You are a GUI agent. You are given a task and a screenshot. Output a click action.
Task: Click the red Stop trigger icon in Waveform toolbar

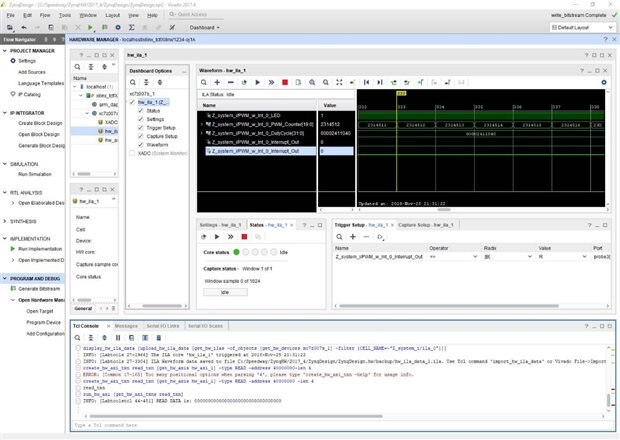(285, 82)
